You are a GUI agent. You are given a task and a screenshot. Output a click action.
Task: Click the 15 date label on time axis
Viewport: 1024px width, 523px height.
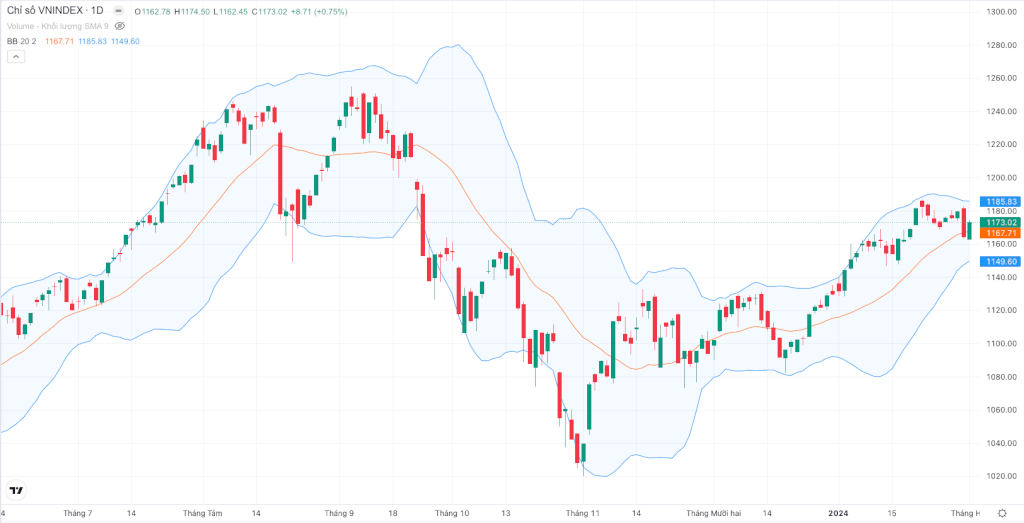click(x=891, y=513)
